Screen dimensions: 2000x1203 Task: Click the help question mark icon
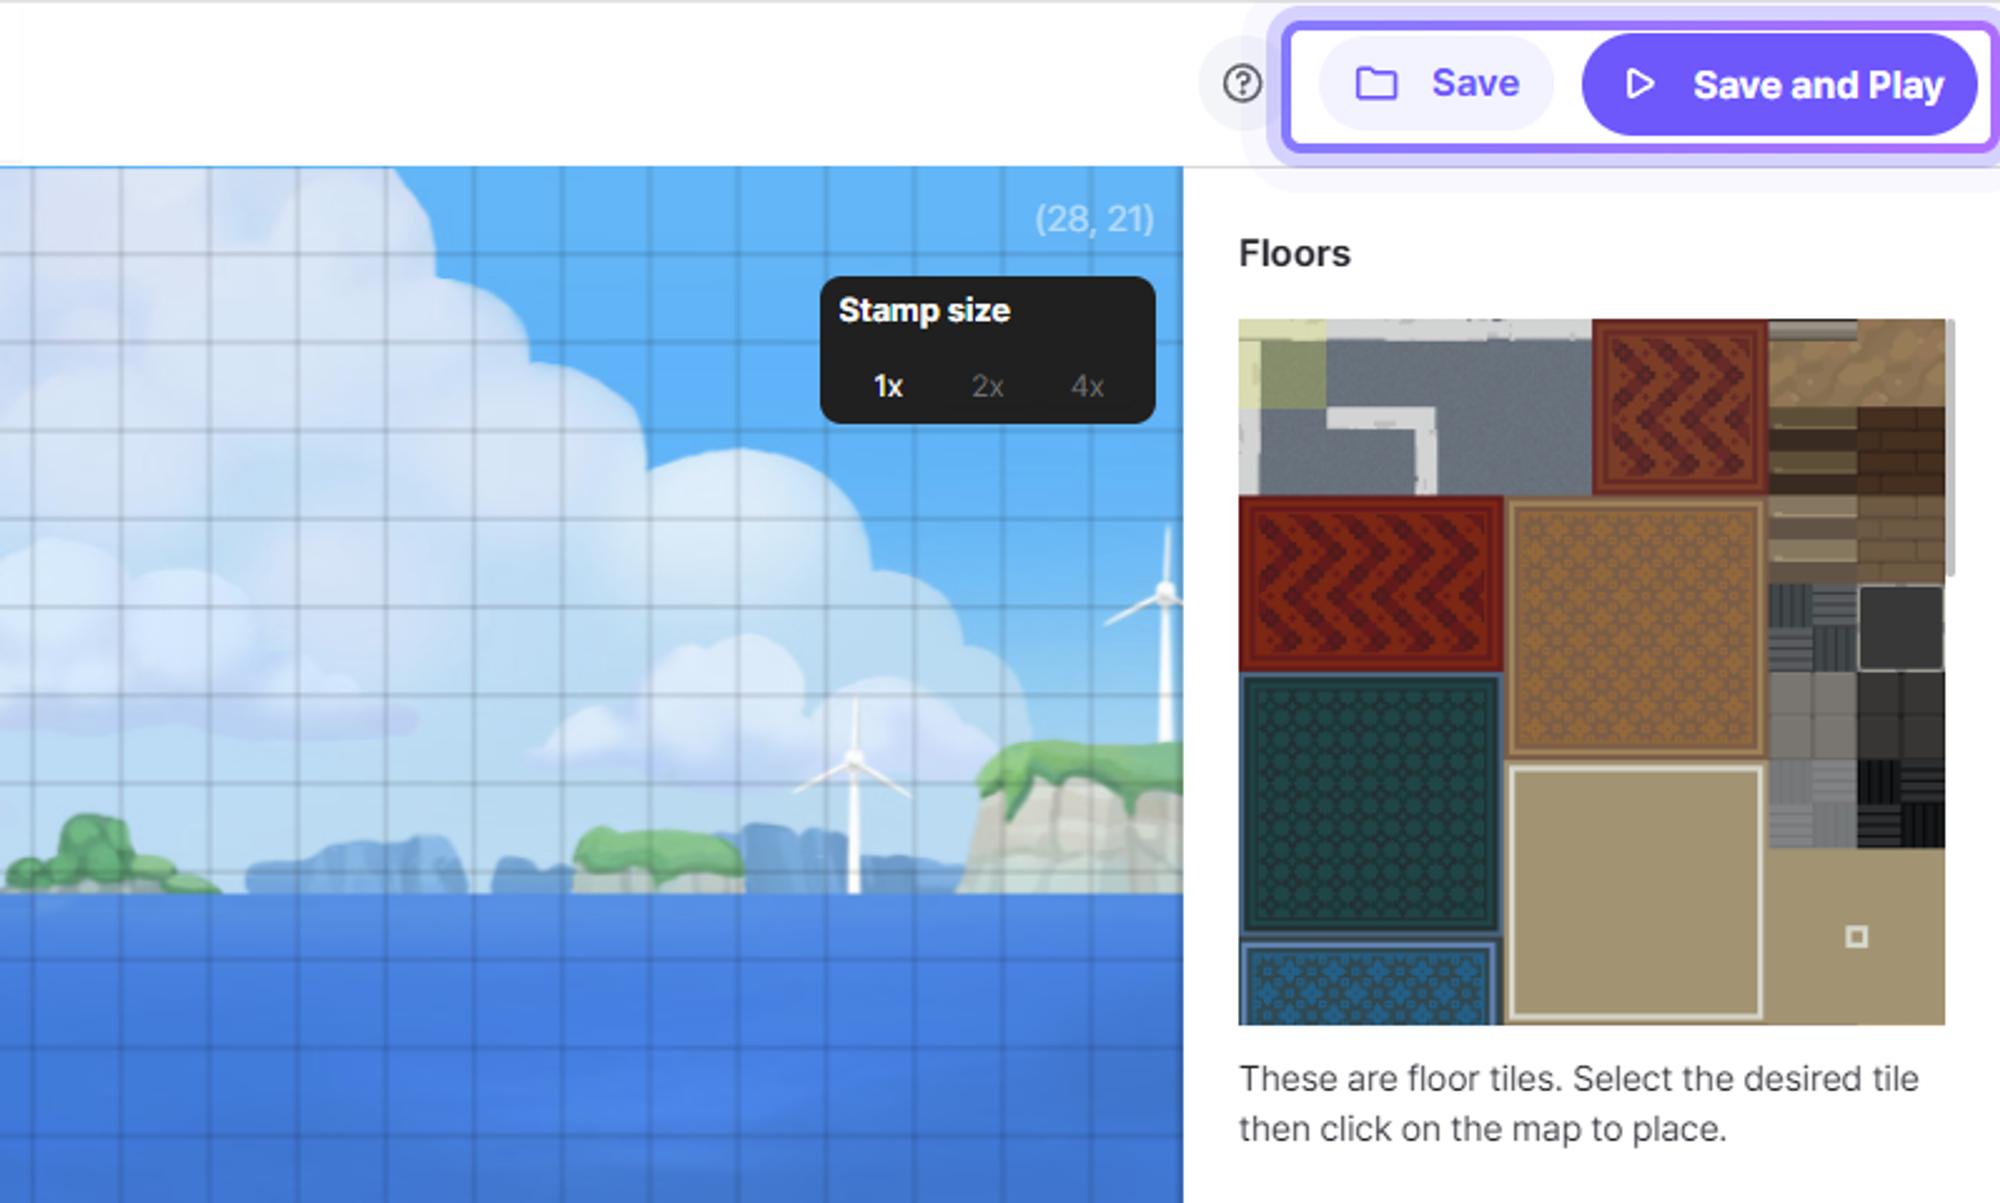click(1242, 84)
